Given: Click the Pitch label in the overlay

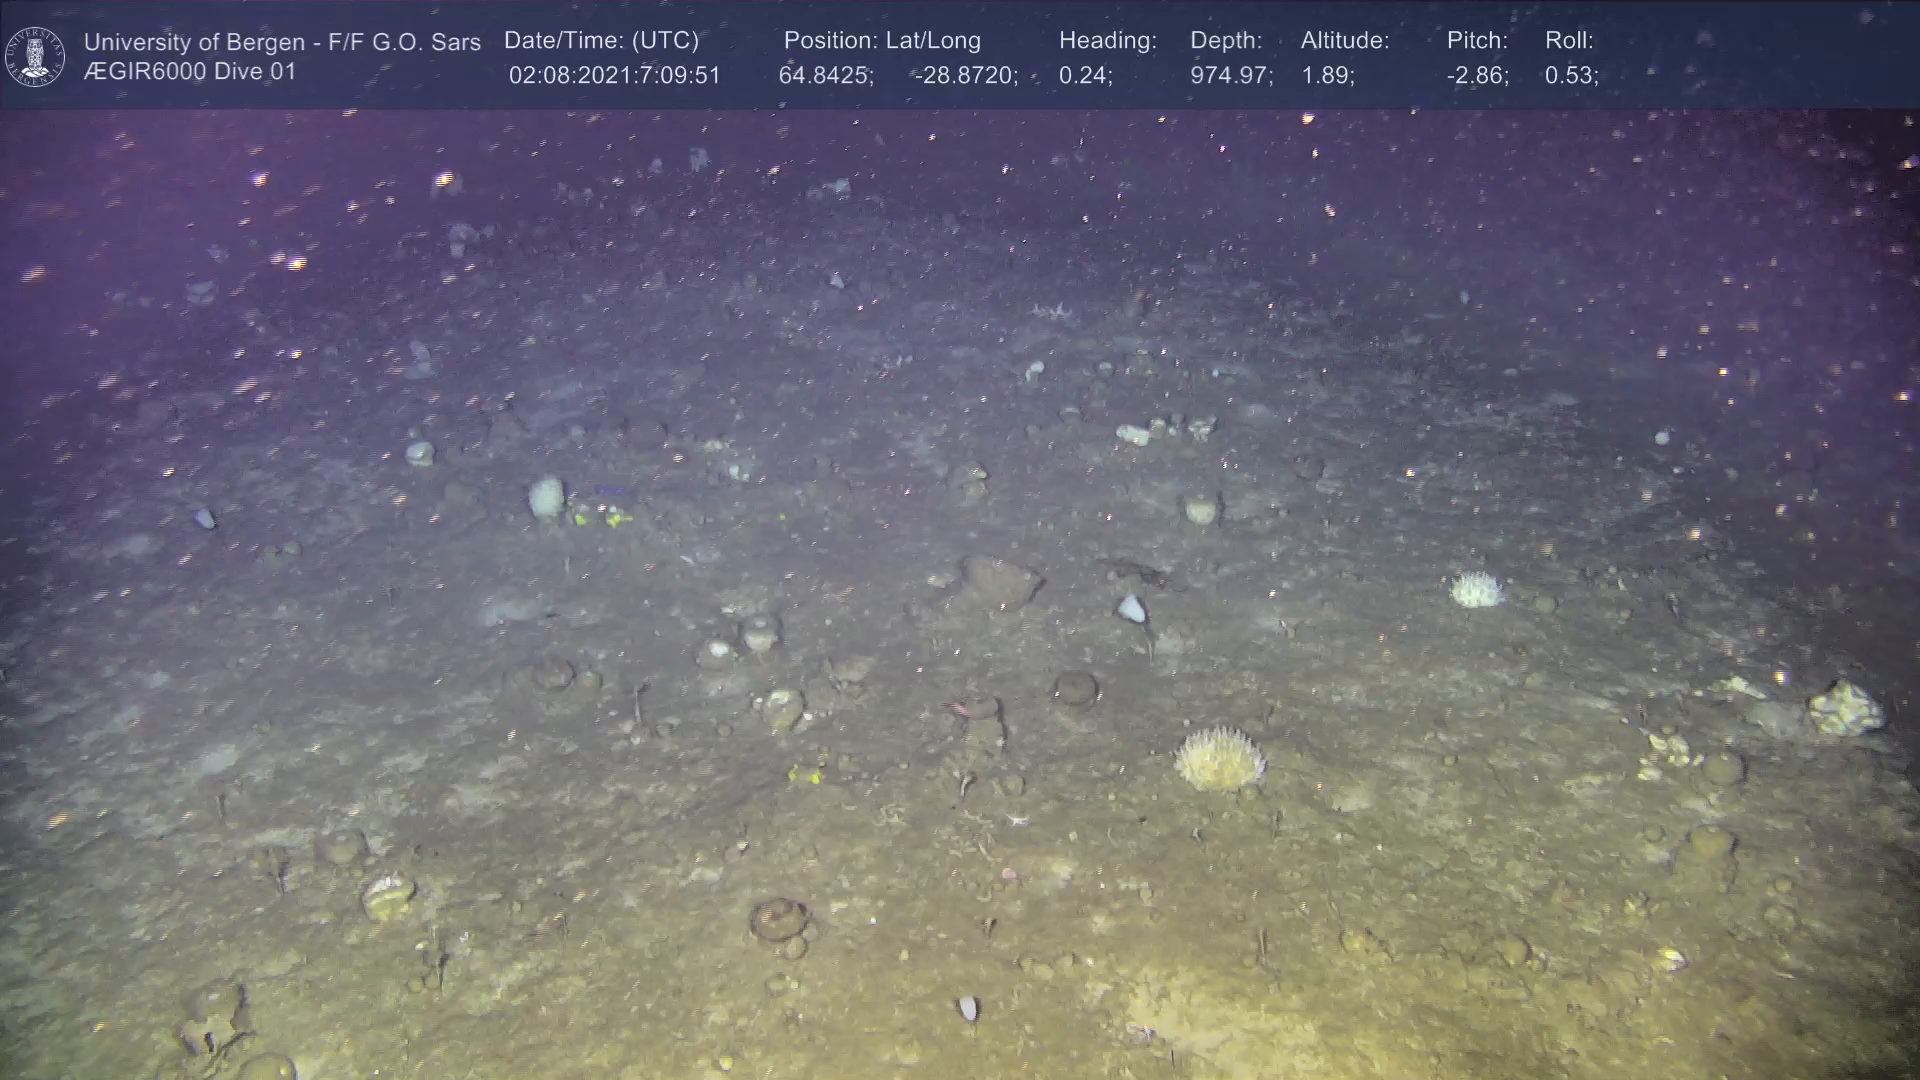Looking at the screenshot, I should coord(1476,40).
